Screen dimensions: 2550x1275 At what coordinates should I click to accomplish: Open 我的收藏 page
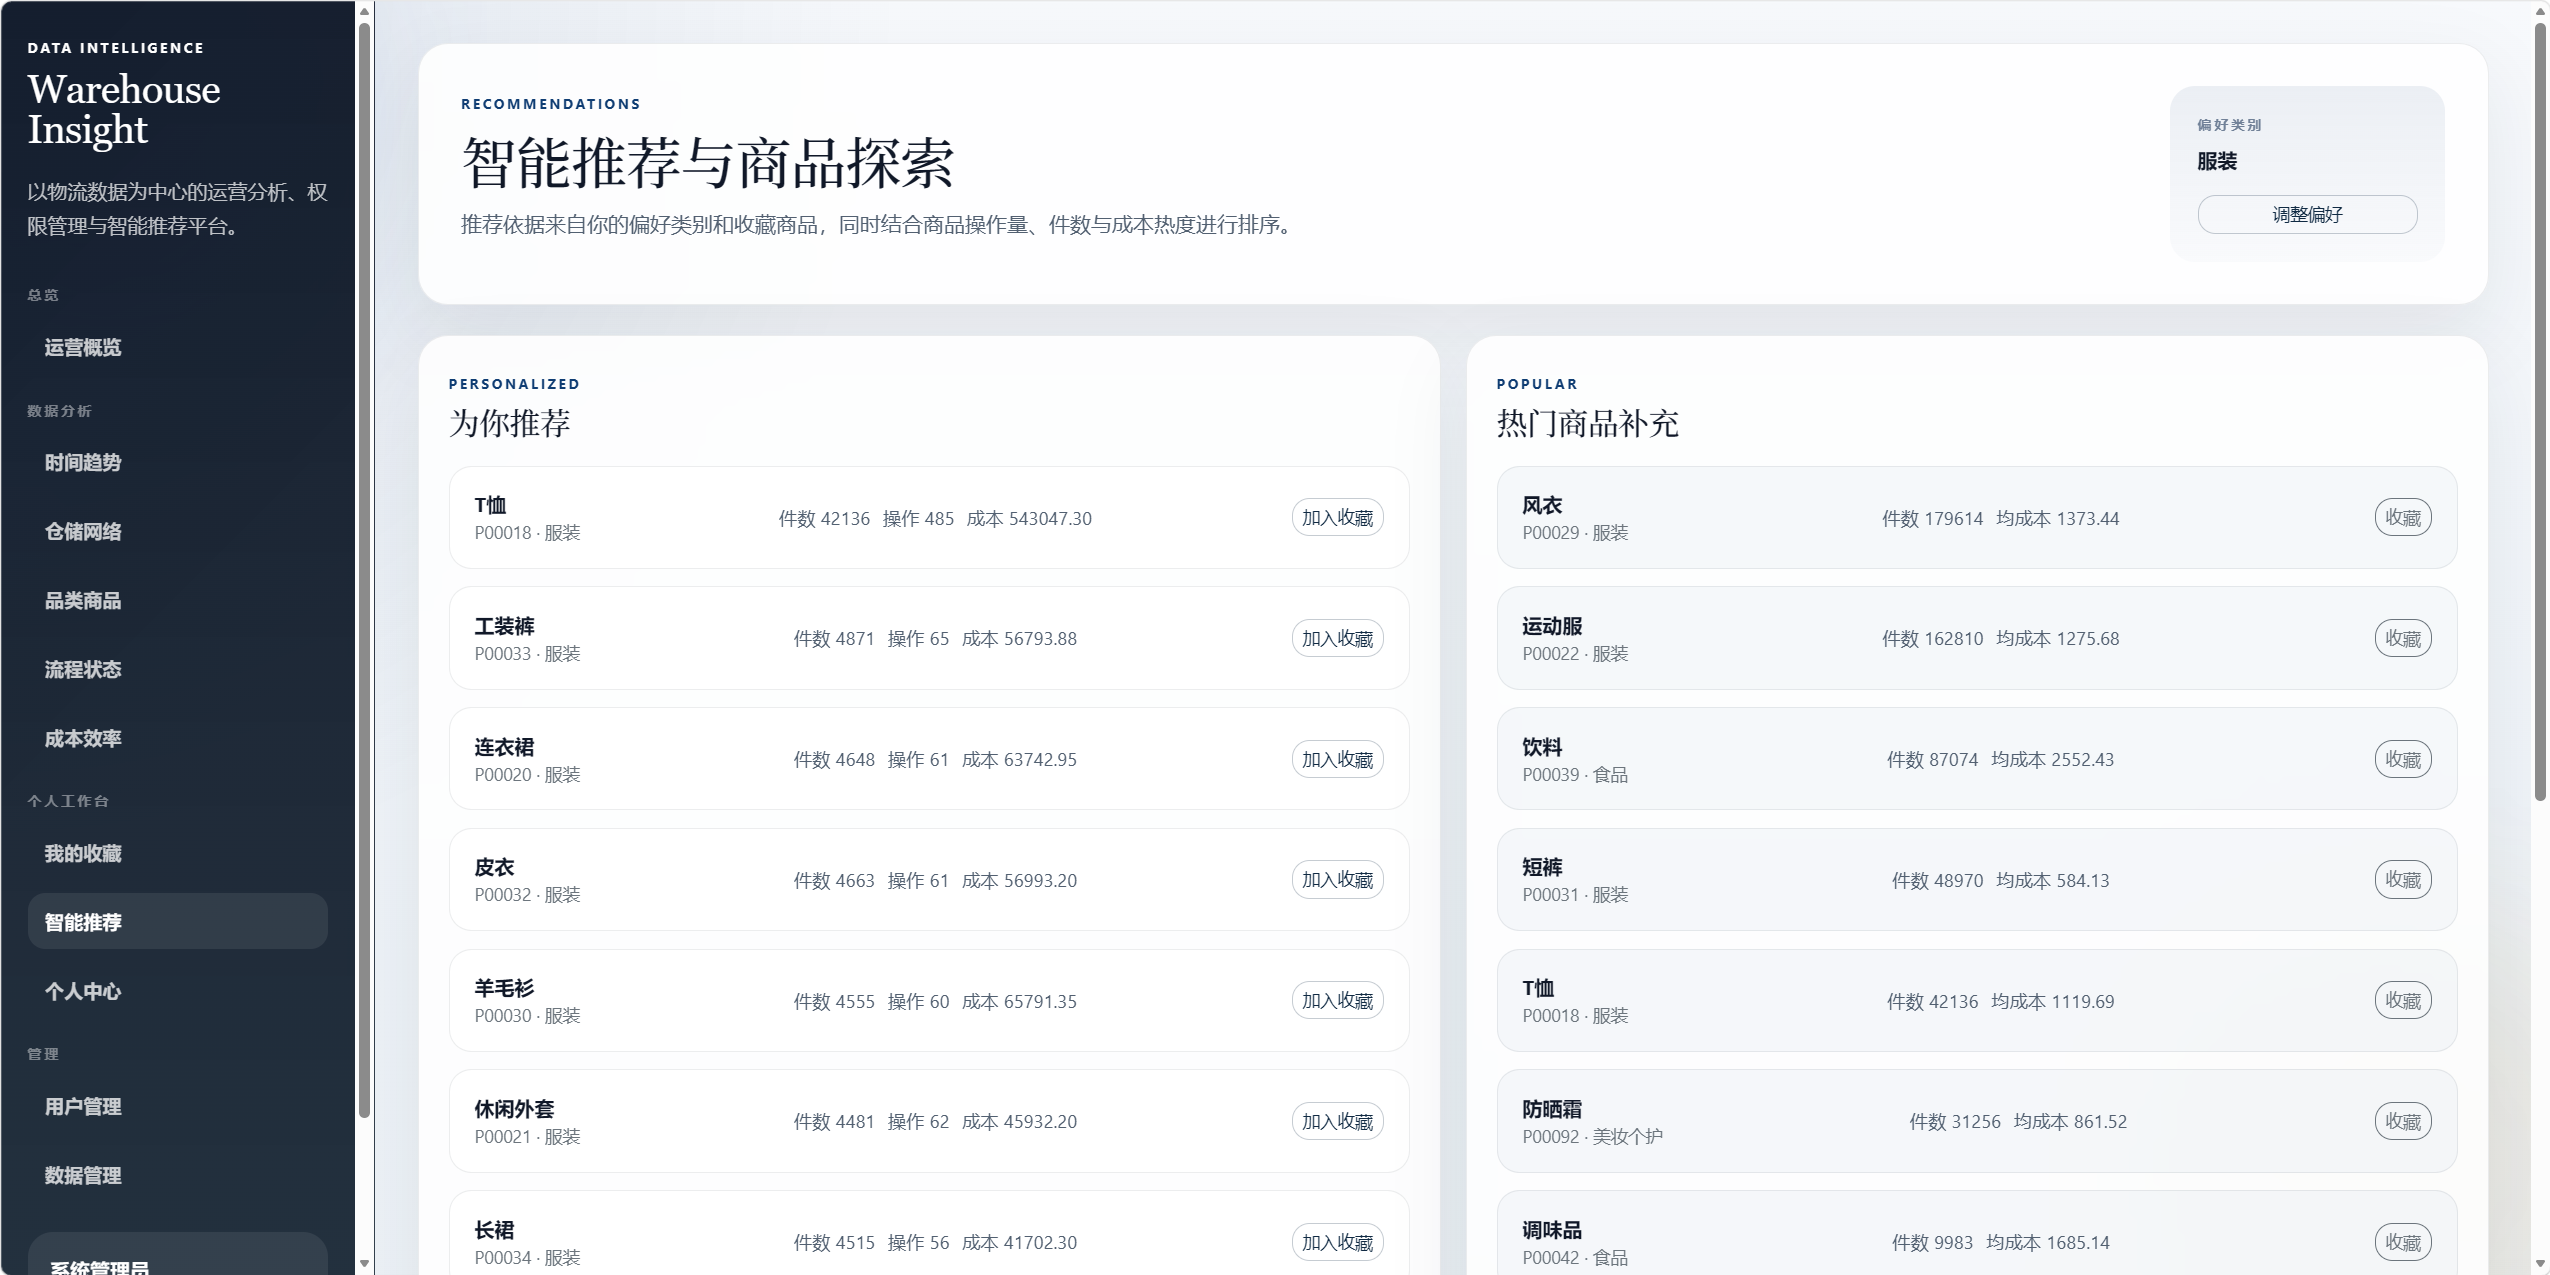(x=83, y=854)
